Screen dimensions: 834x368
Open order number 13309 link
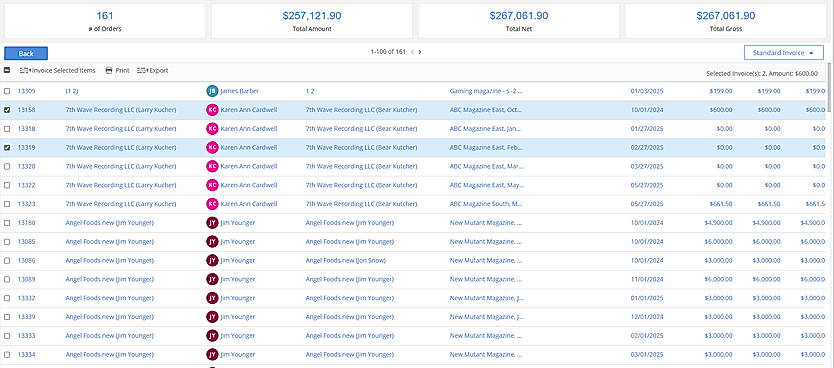(x=26, y=91)
